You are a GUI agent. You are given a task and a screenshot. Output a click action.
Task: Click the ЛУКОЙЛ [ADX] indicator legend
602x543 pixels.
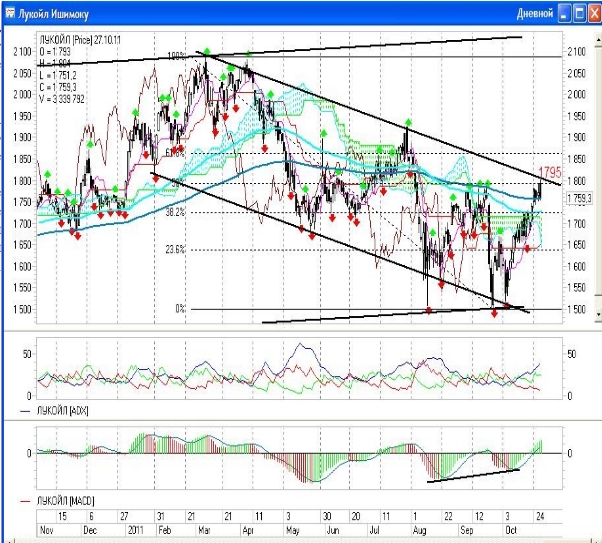coord(55,411)
